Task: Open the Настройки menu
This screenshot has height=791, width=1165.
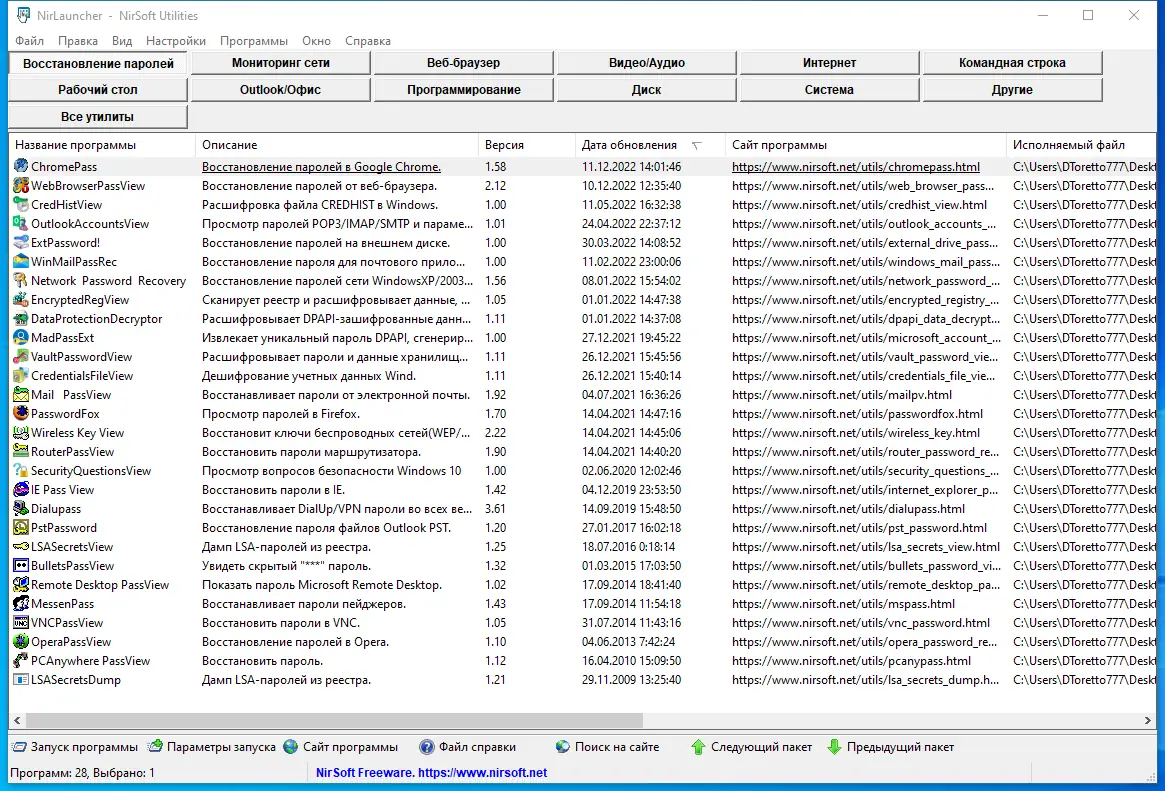Action: pyautogui.click(x=176, y=41)
